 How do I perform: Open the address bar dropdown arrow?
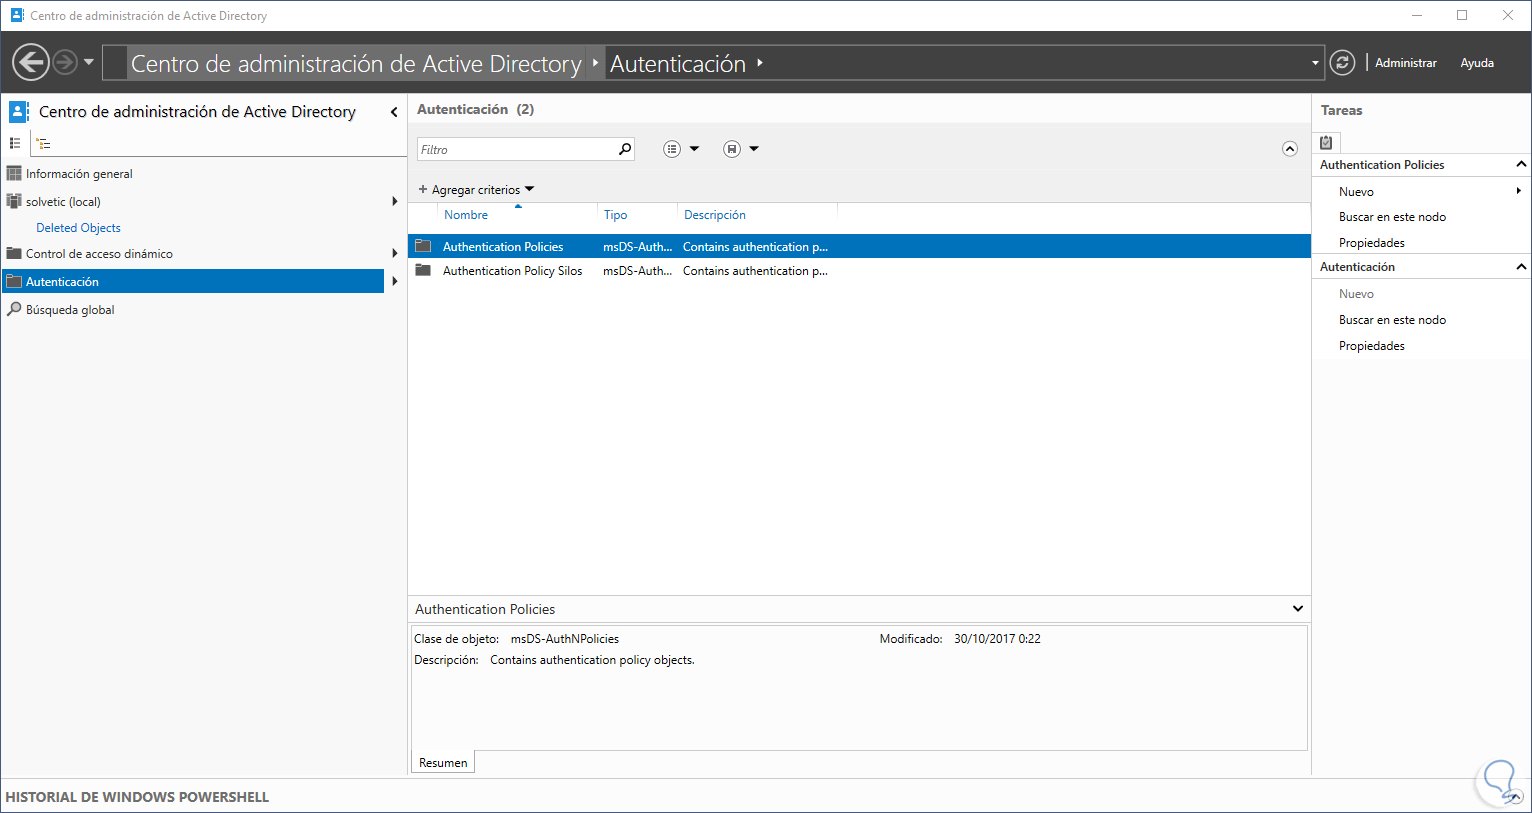pos(1315,63)
